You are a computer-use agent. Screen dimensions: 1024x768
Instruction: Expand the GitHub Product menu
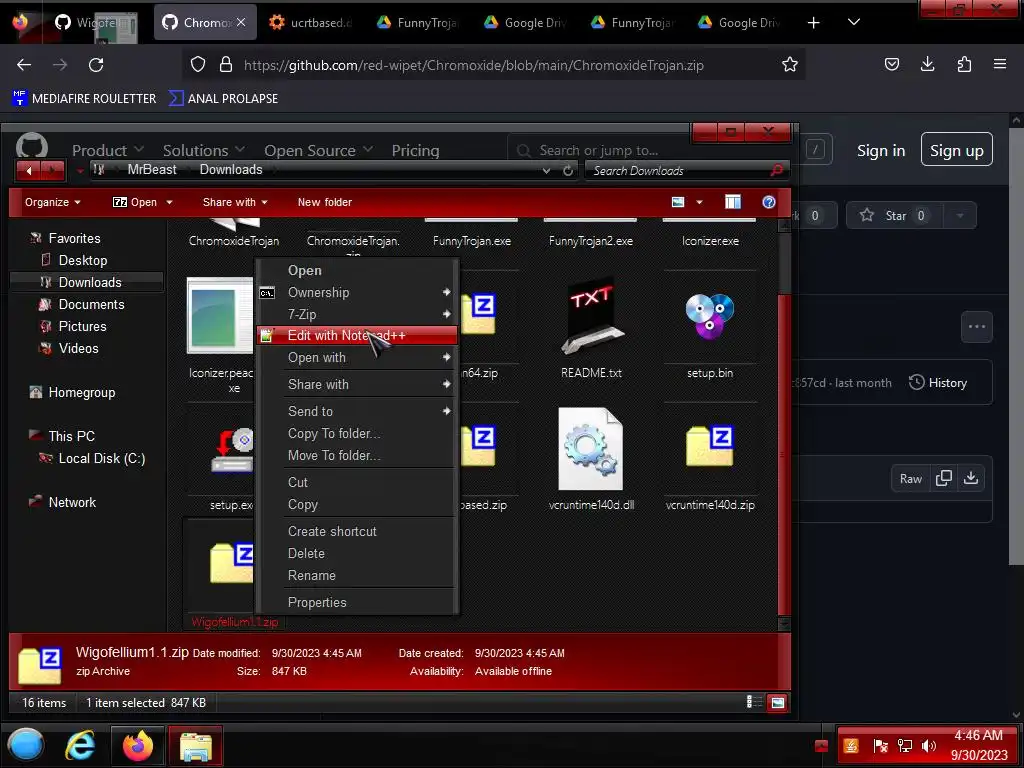tap(108, 150)
